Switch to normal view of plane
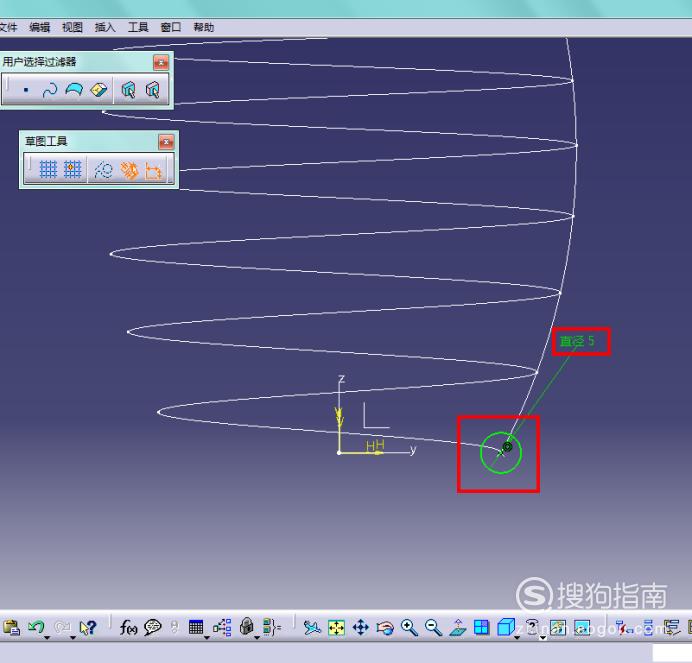Image resolution: width=692 pixels, height=663 pixels. [x=458, y=628]
